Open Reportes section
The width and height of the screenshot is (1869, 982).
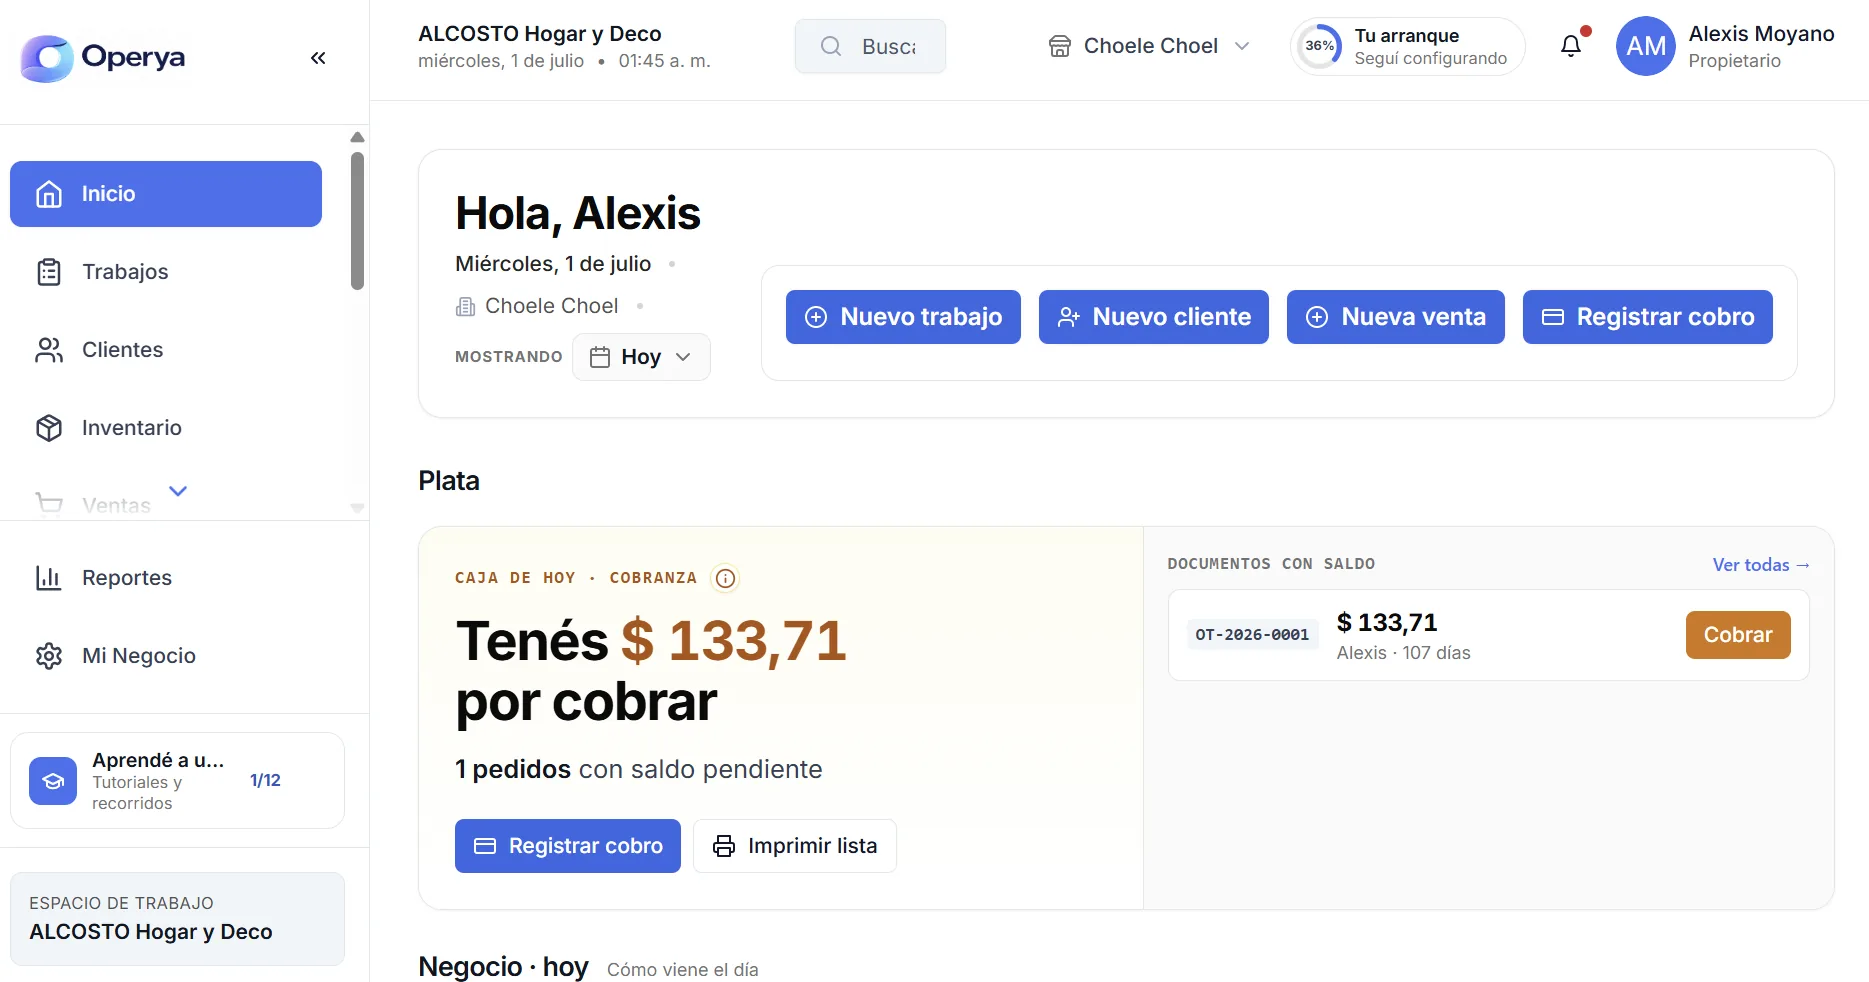coord(166,578)
